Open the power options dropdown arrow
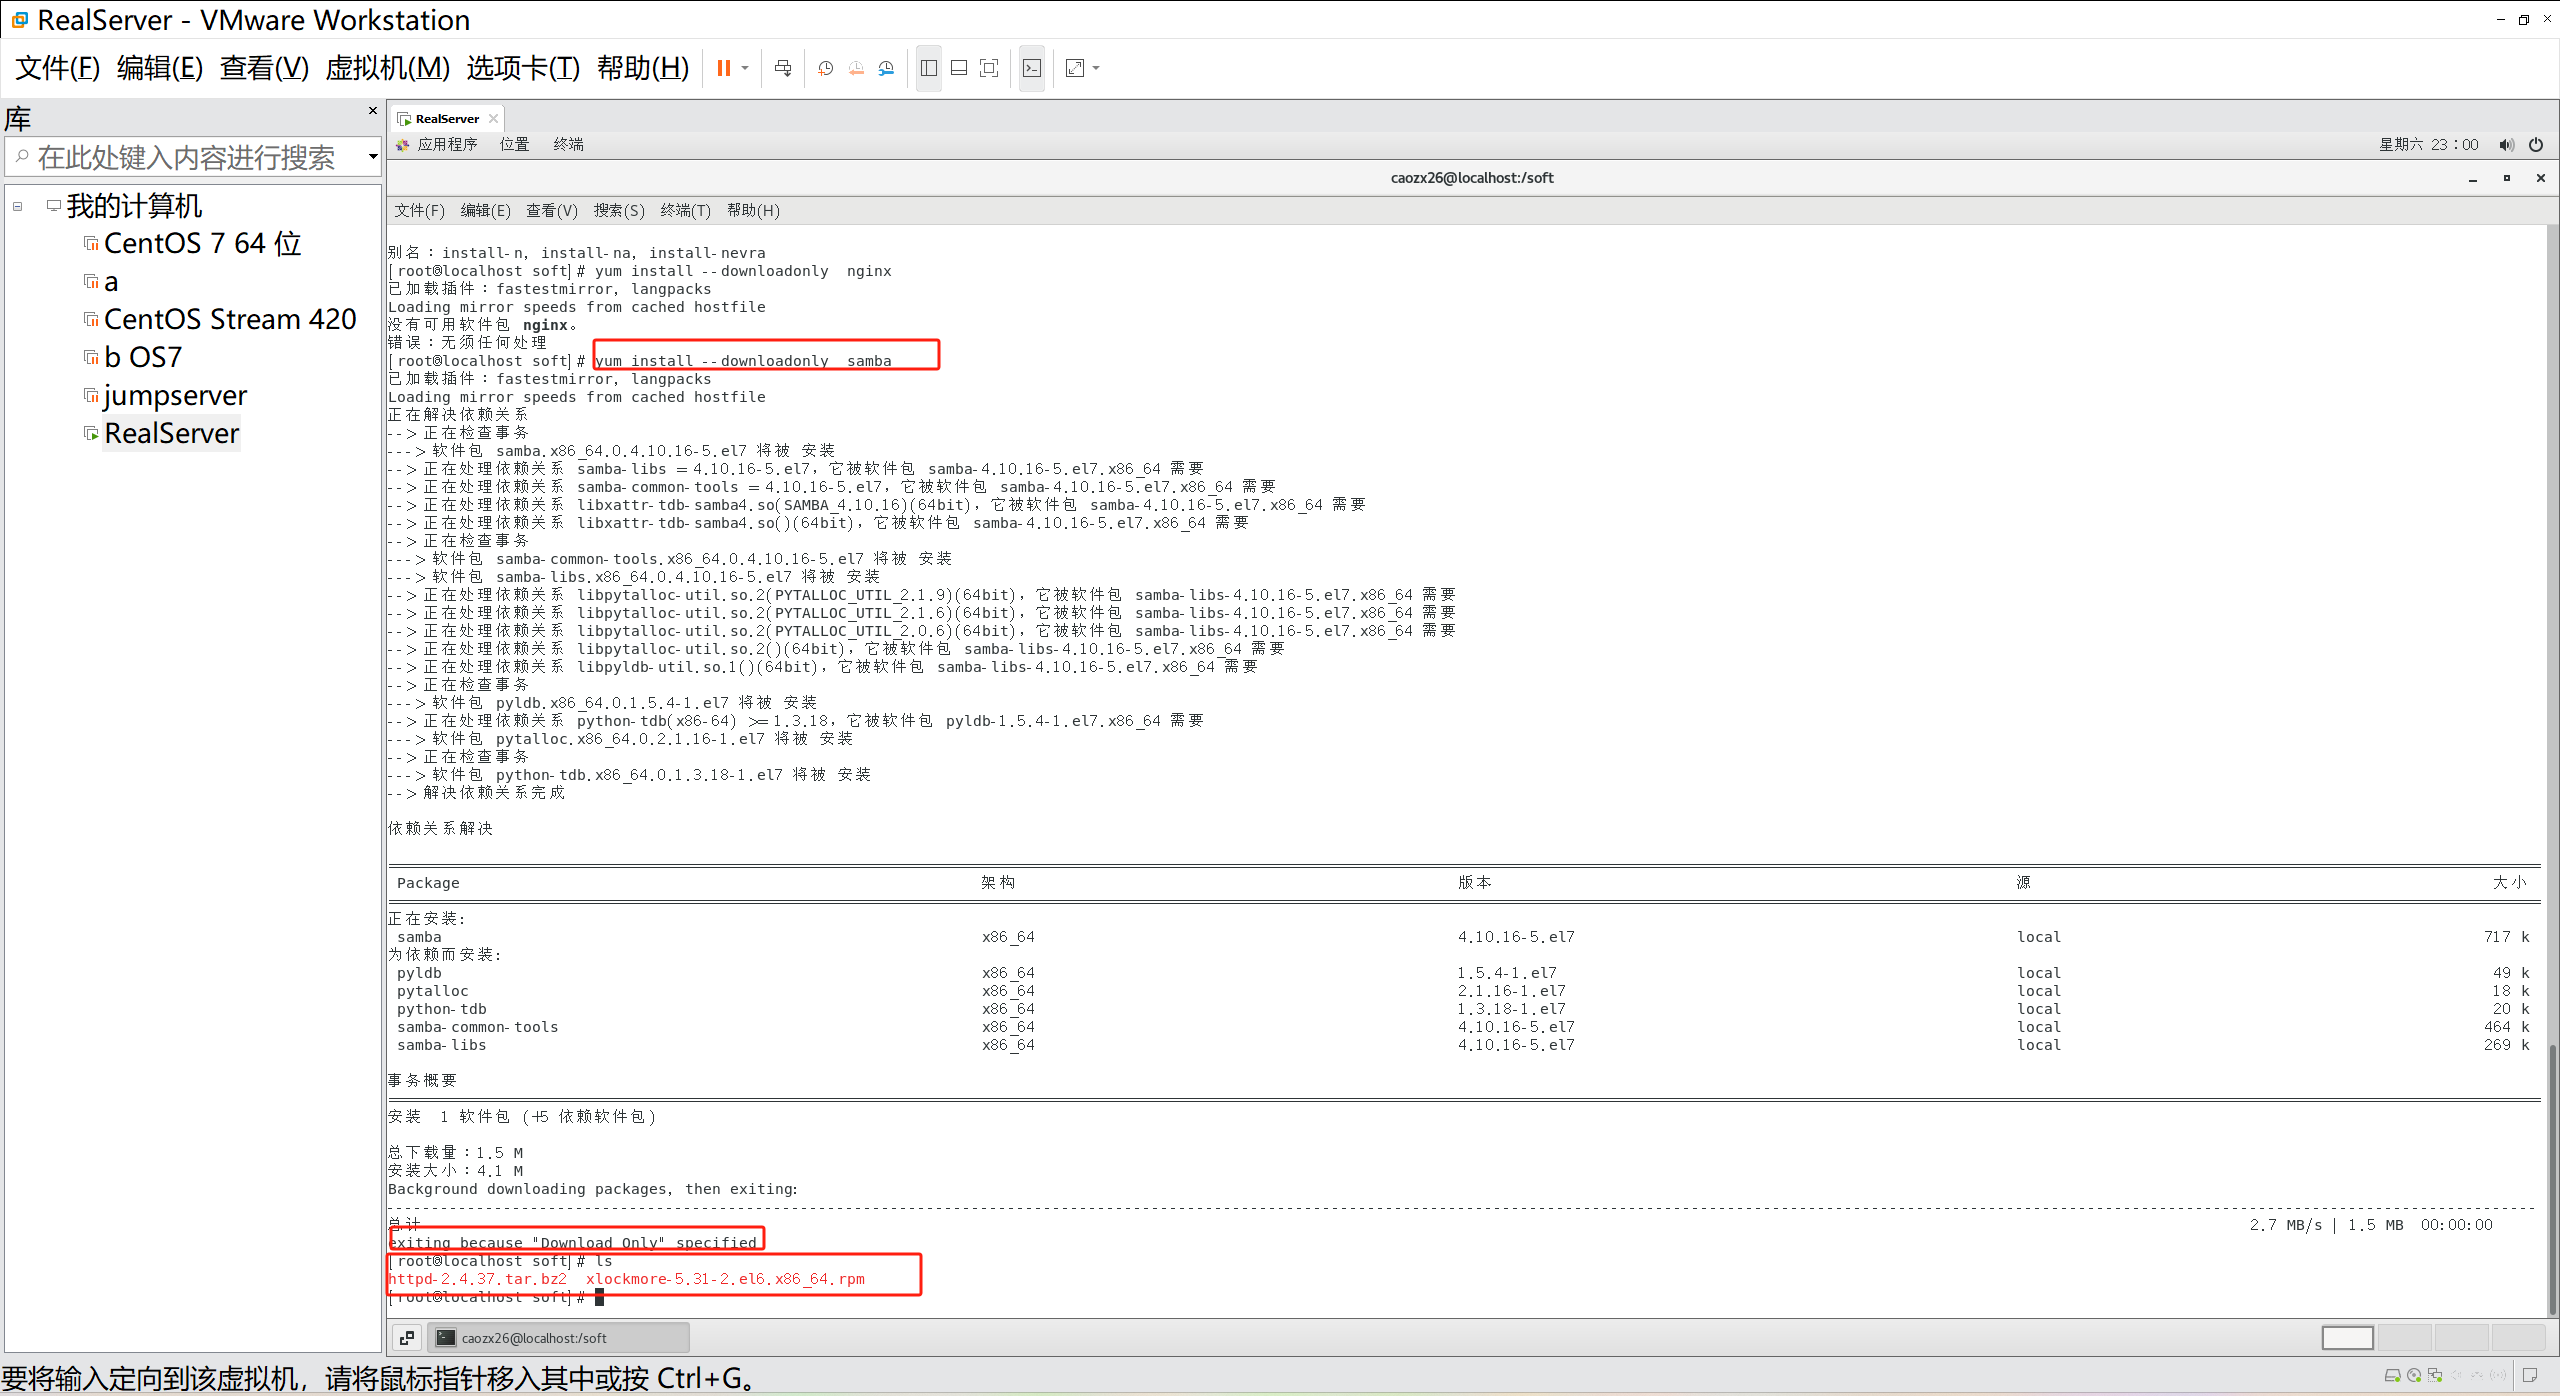The width and height of the screenshot is (2560, 1396). pyautogui.click(x=745, y=68)
